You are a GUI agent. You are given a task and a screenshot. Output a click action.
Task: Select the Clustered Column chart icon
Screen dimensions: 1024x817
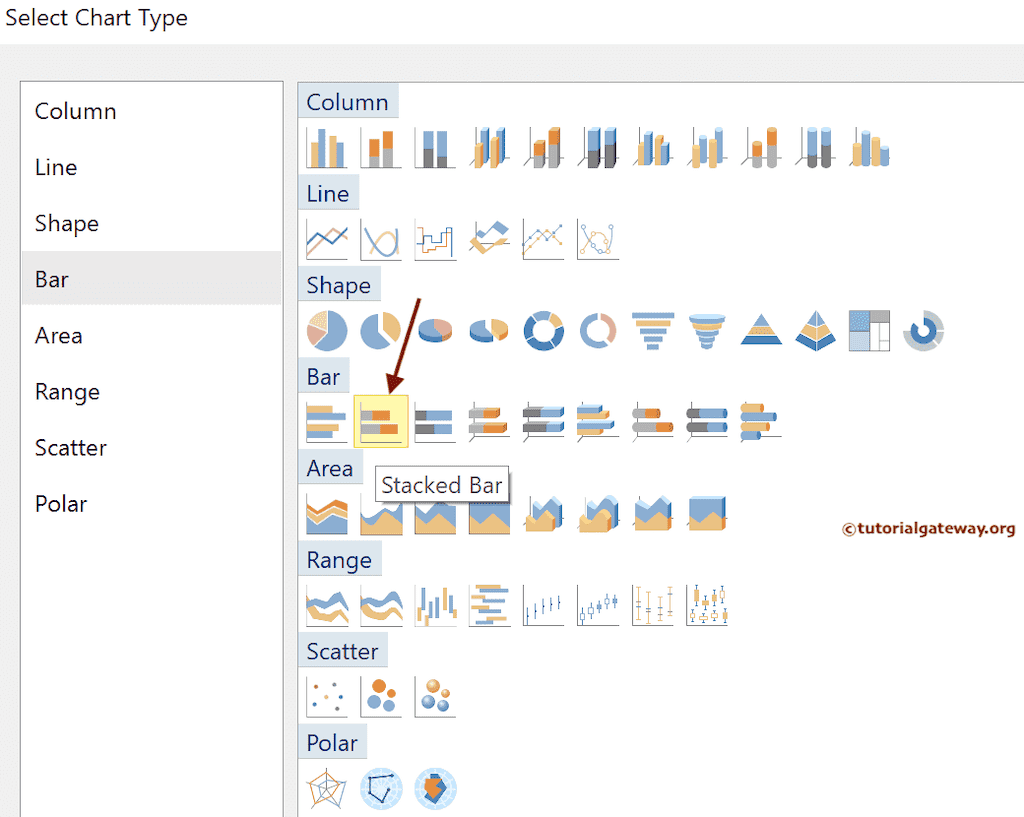[x=325, y=145]
